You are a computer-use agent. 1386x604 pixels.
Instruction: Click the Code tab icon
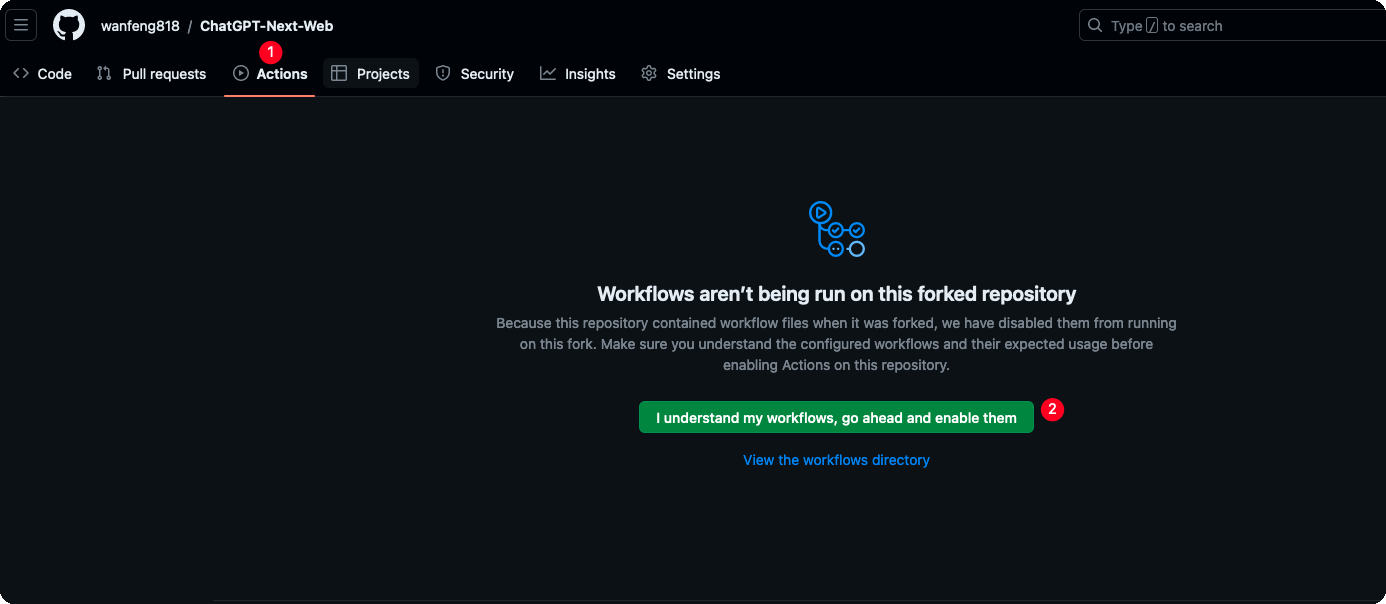(21, 74)
